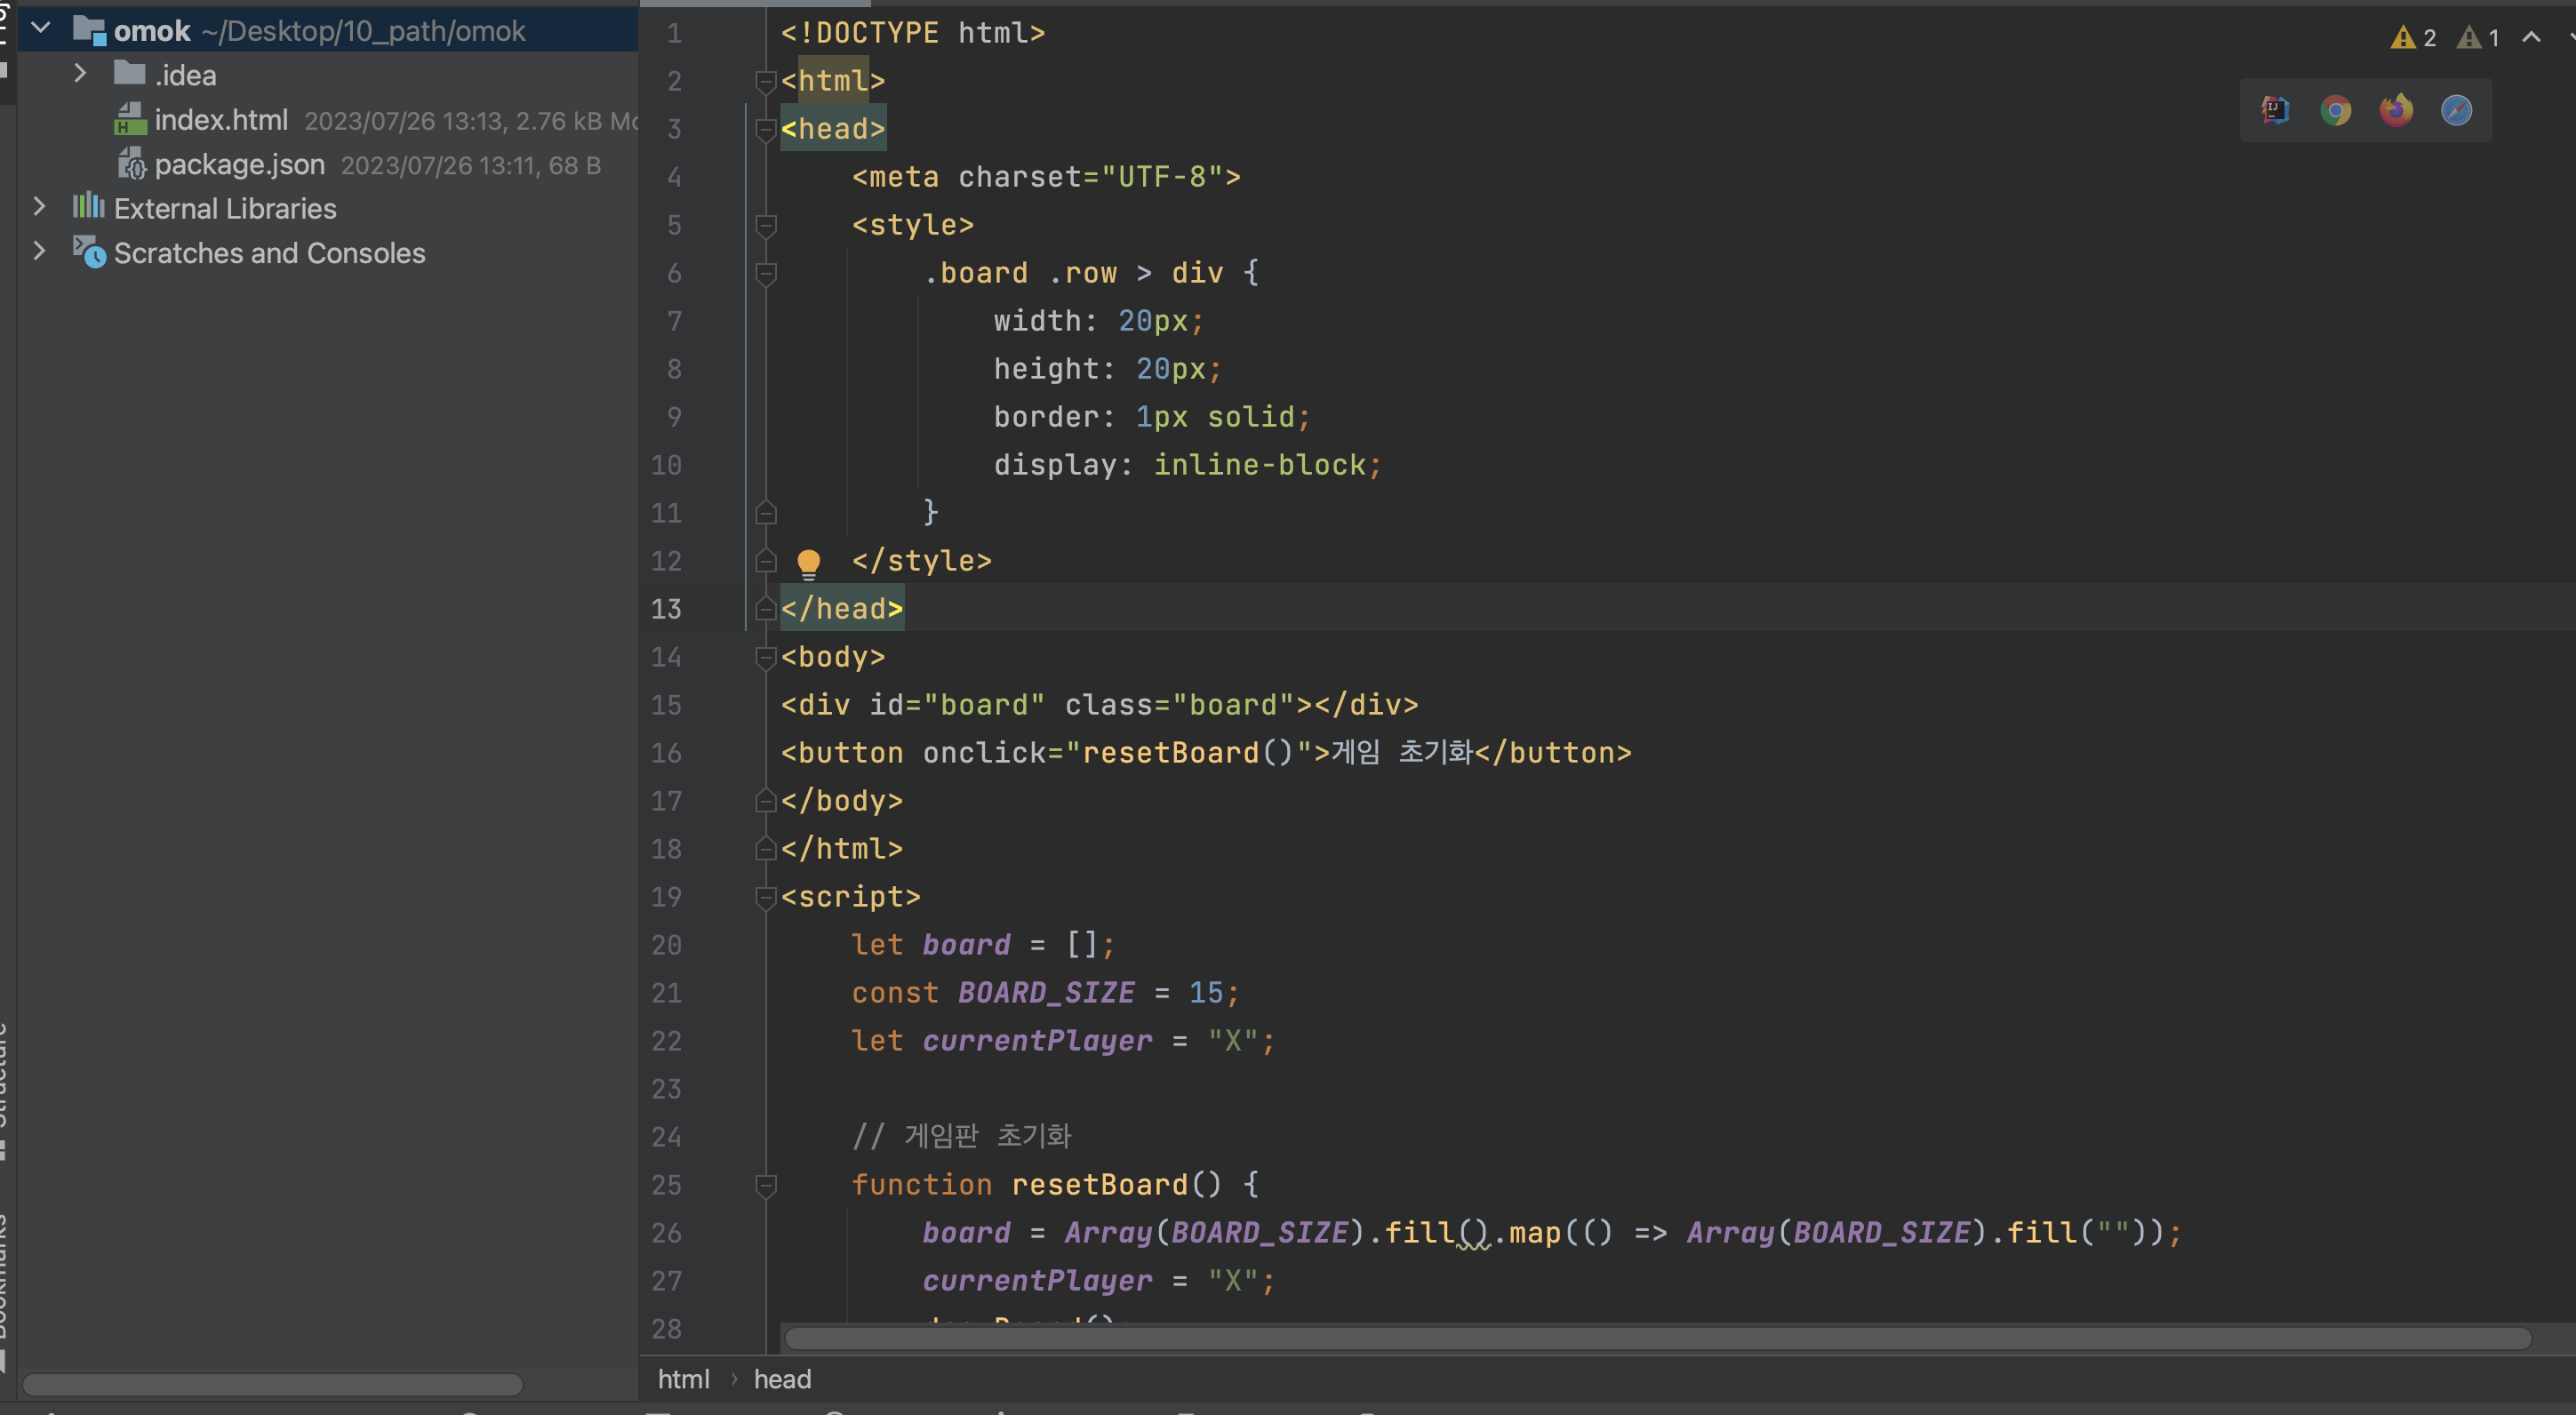Open page in Firefox browser icon
Screen dimensions: 2576x1415
click(x=2395, y=110)
